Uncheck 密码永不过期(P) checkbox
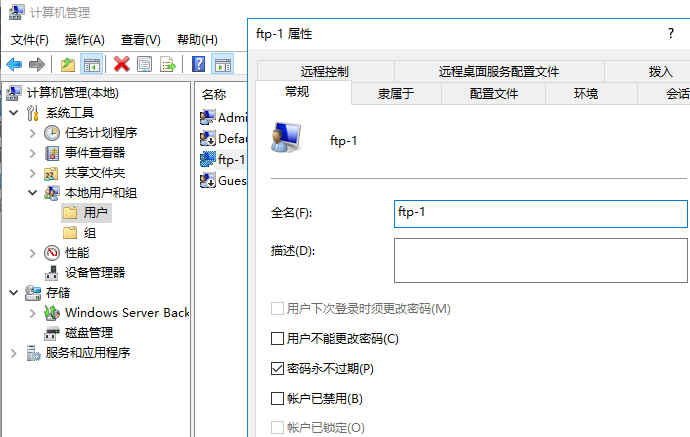Image resolution: width=690 pixels, height=437 pixels. point(277,368)
